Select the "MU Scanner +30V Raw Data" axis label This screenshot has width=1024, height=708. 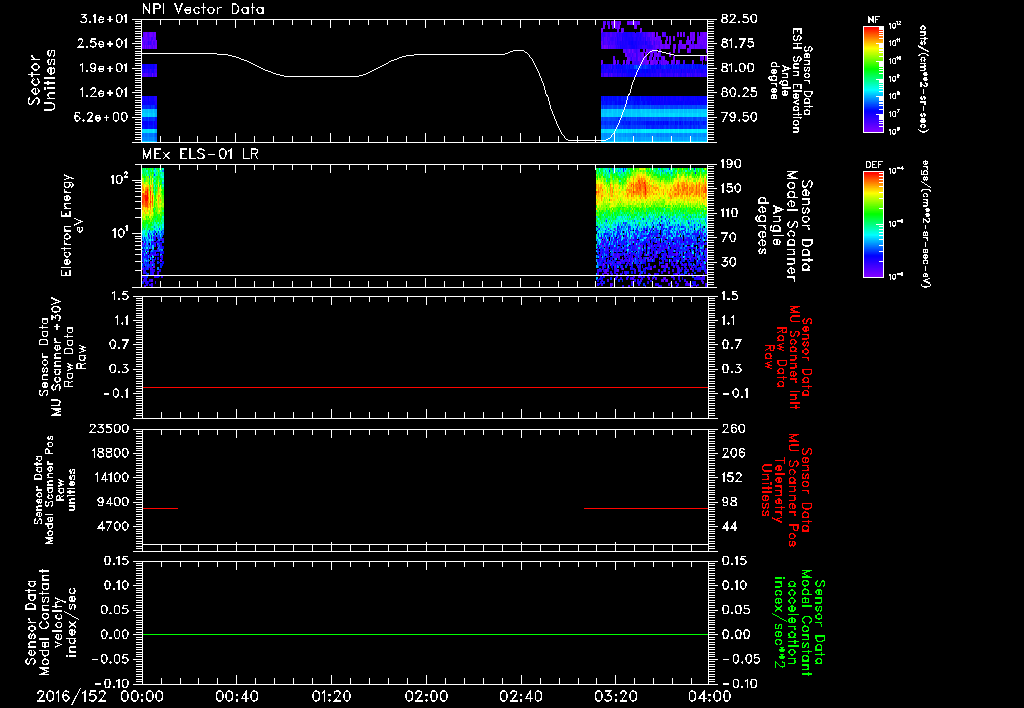(62, 357)
